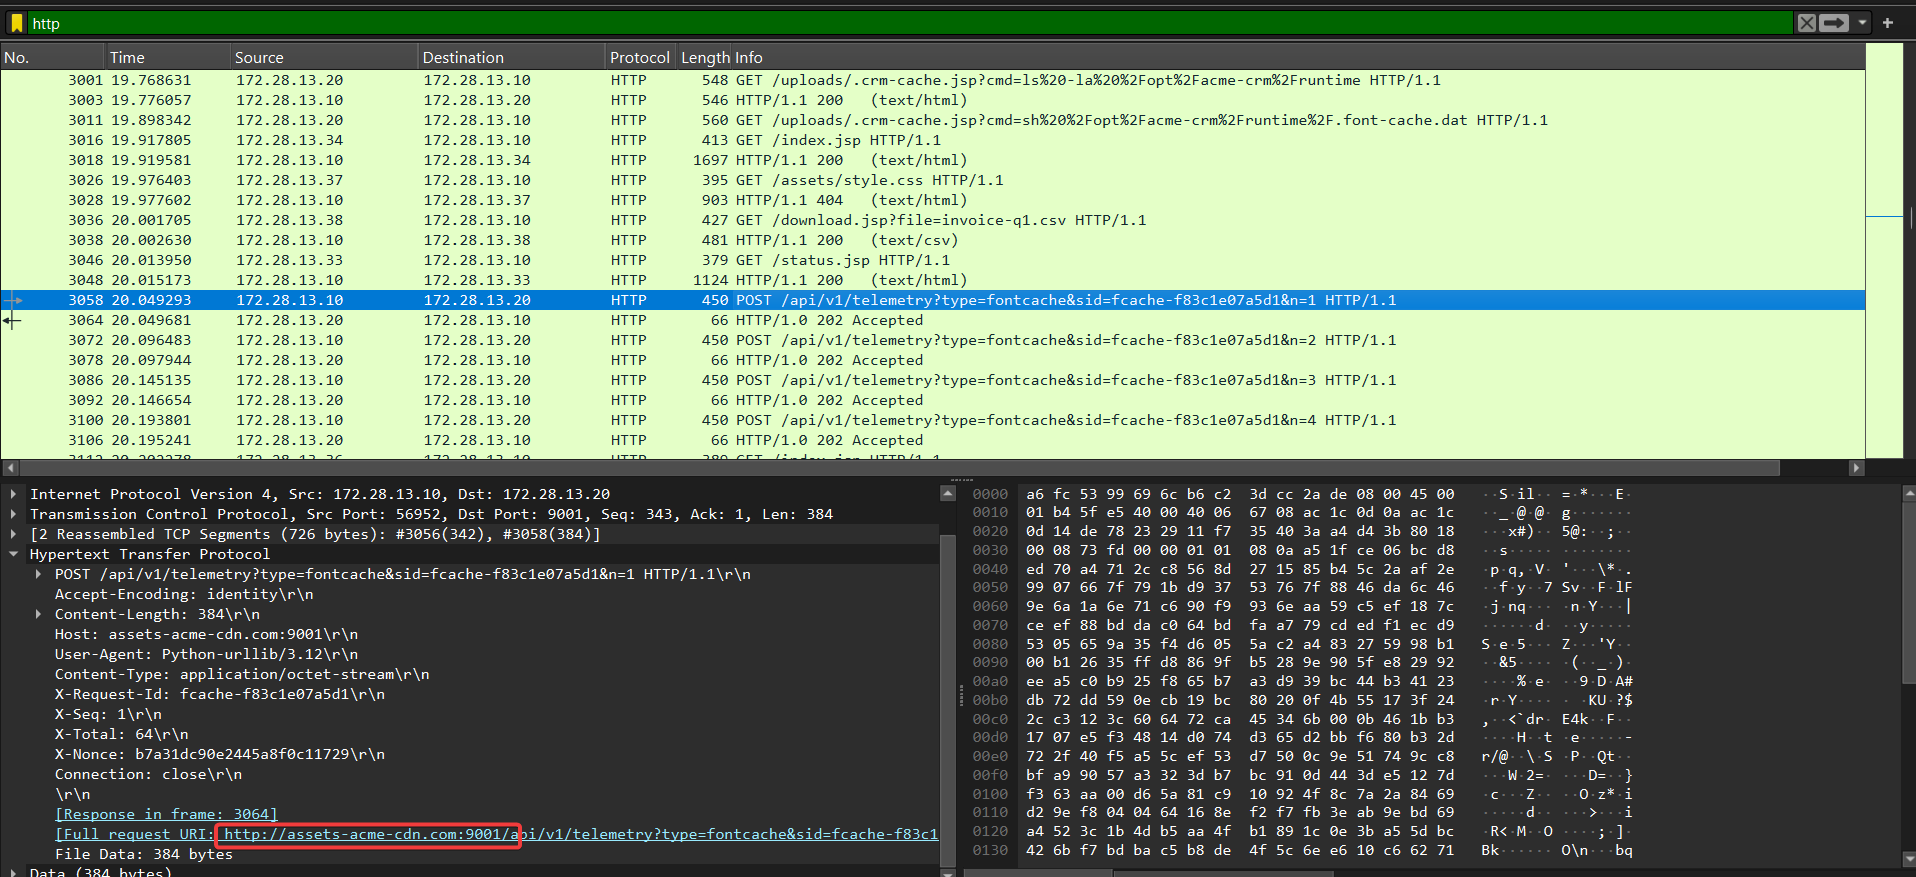1916x877 pixels.
Task: Open the display filter bookmark menu
Action: [16, 23]
